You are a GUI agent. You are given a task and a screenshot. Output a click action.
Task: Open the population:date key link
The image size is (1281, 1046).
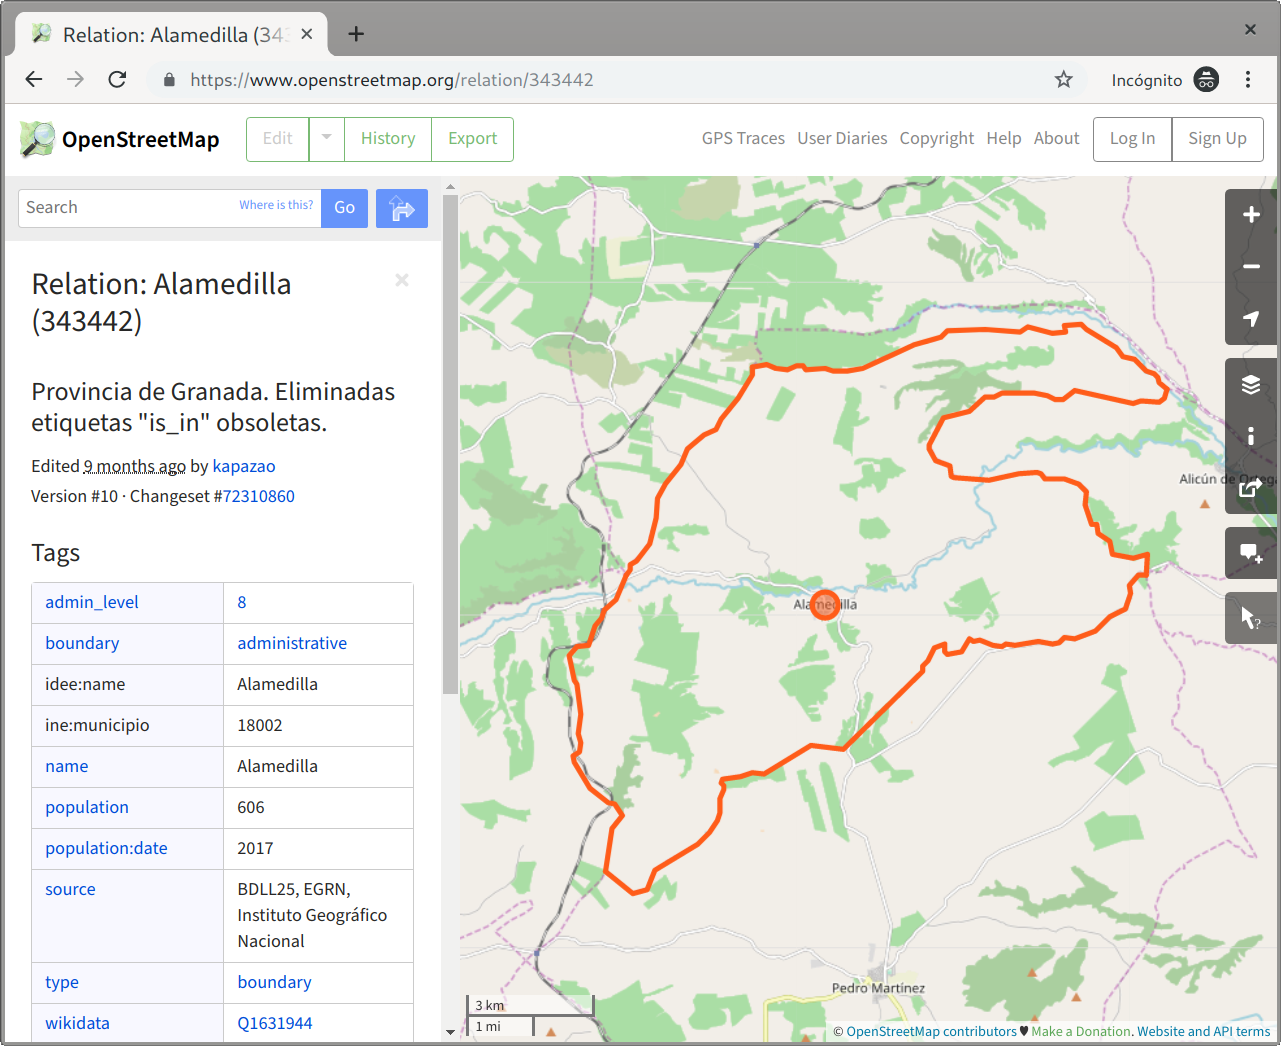106,848
